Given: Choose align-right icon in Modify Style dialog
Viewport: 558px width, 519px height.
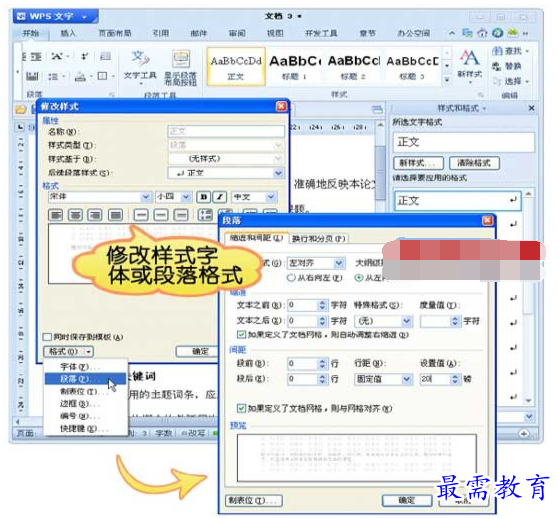Looking at the screenshot, I should 95,215.
